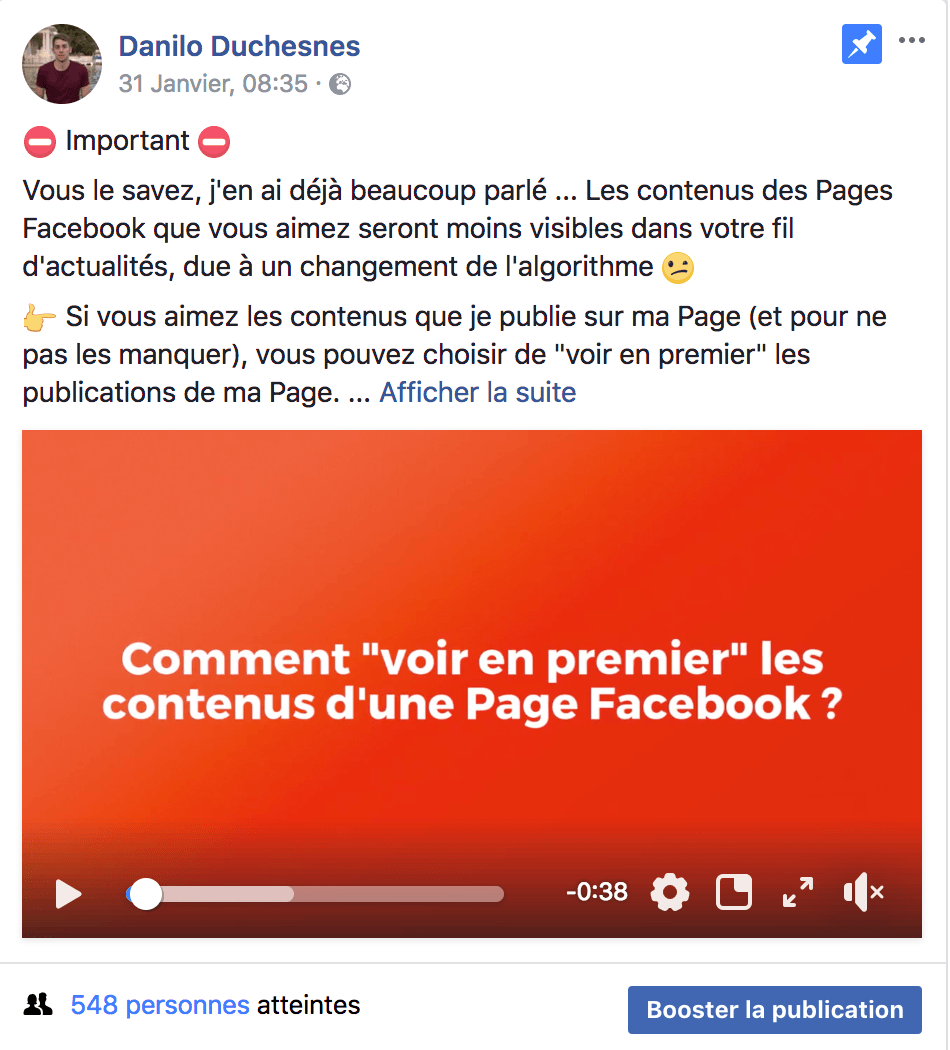
Task: Click Danilo Duchesnes profile picture
Action: (x=62, y=64)
